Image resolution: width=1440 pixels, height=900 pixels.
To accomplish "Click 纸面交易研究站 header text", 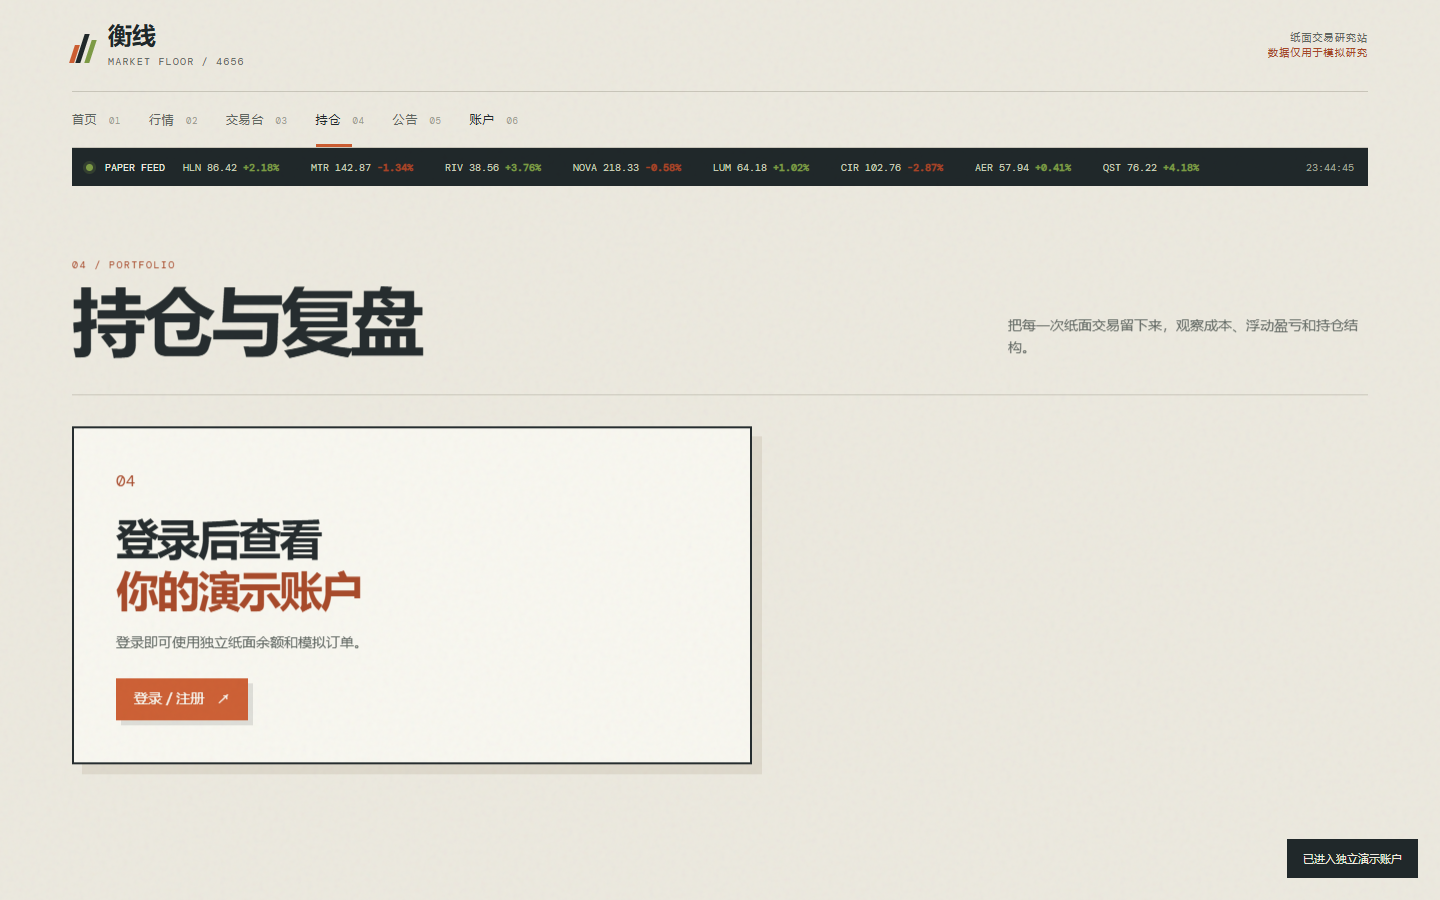I will pos(1328,38).
